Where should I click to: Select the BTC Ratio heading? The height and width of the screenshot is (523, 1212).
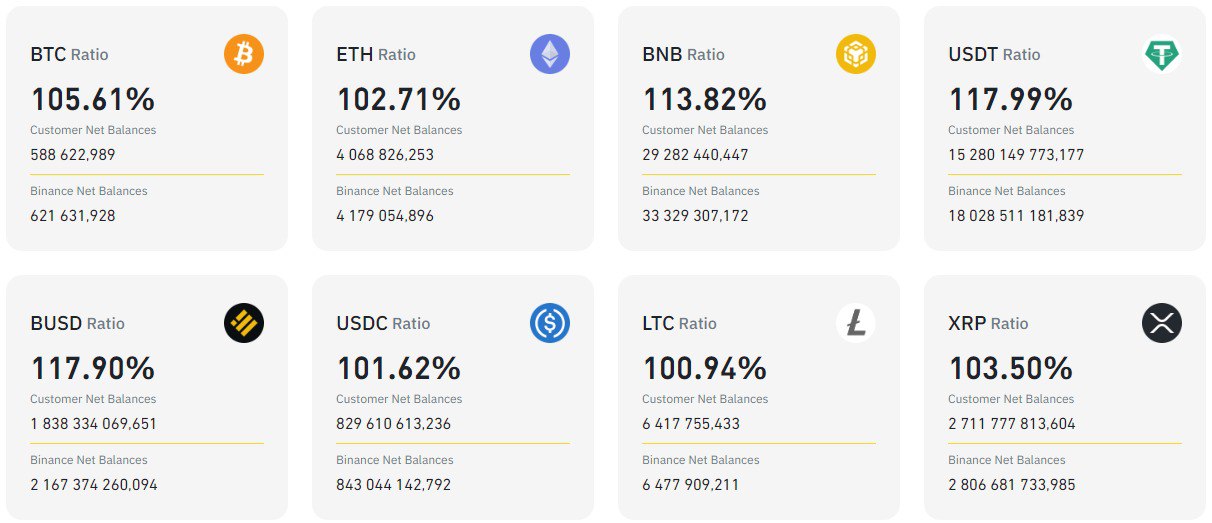coord(69,55)
